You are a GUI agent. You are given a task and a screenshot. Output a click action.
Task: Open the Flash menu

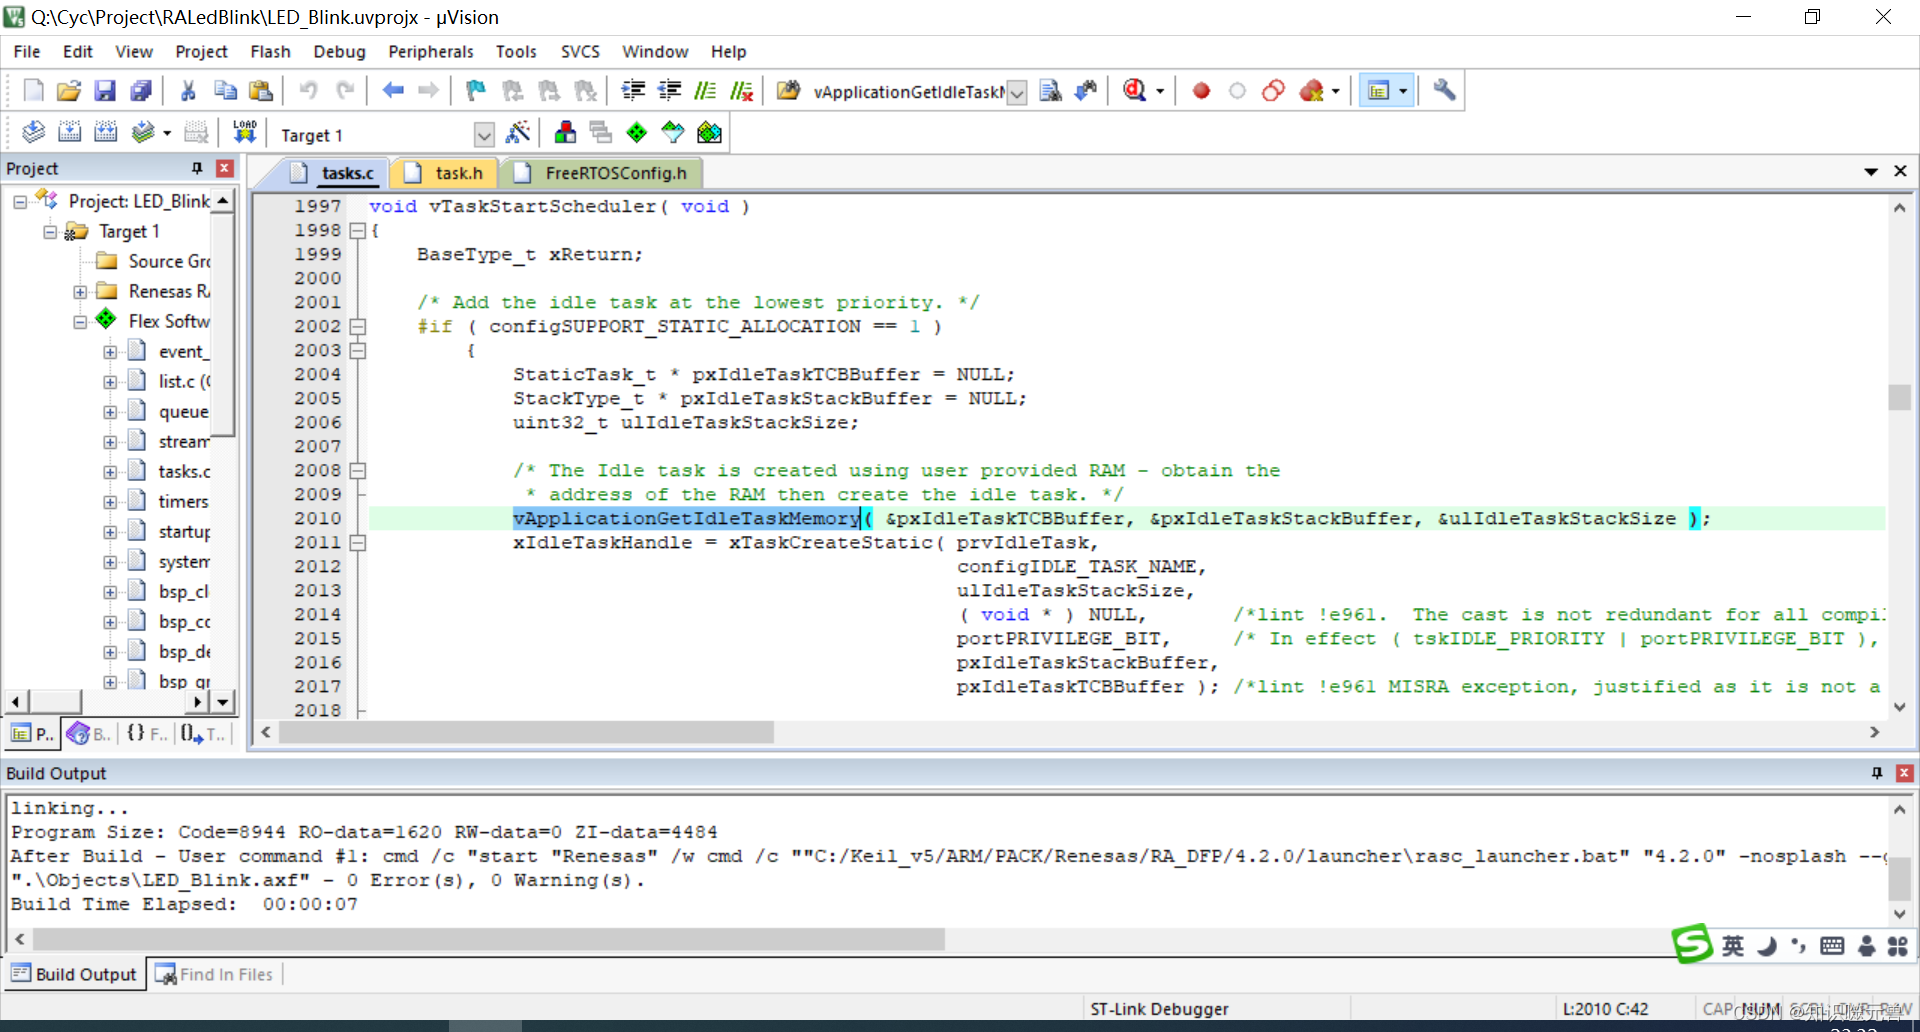tap(270, 51)
